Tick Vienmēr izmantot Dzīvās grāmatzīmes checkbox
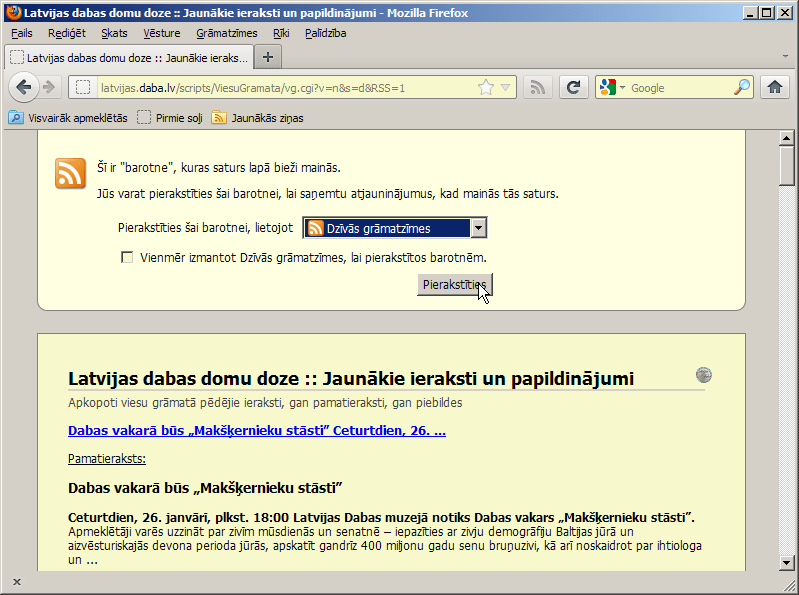 pyautogui.click(x=127, y=257)
